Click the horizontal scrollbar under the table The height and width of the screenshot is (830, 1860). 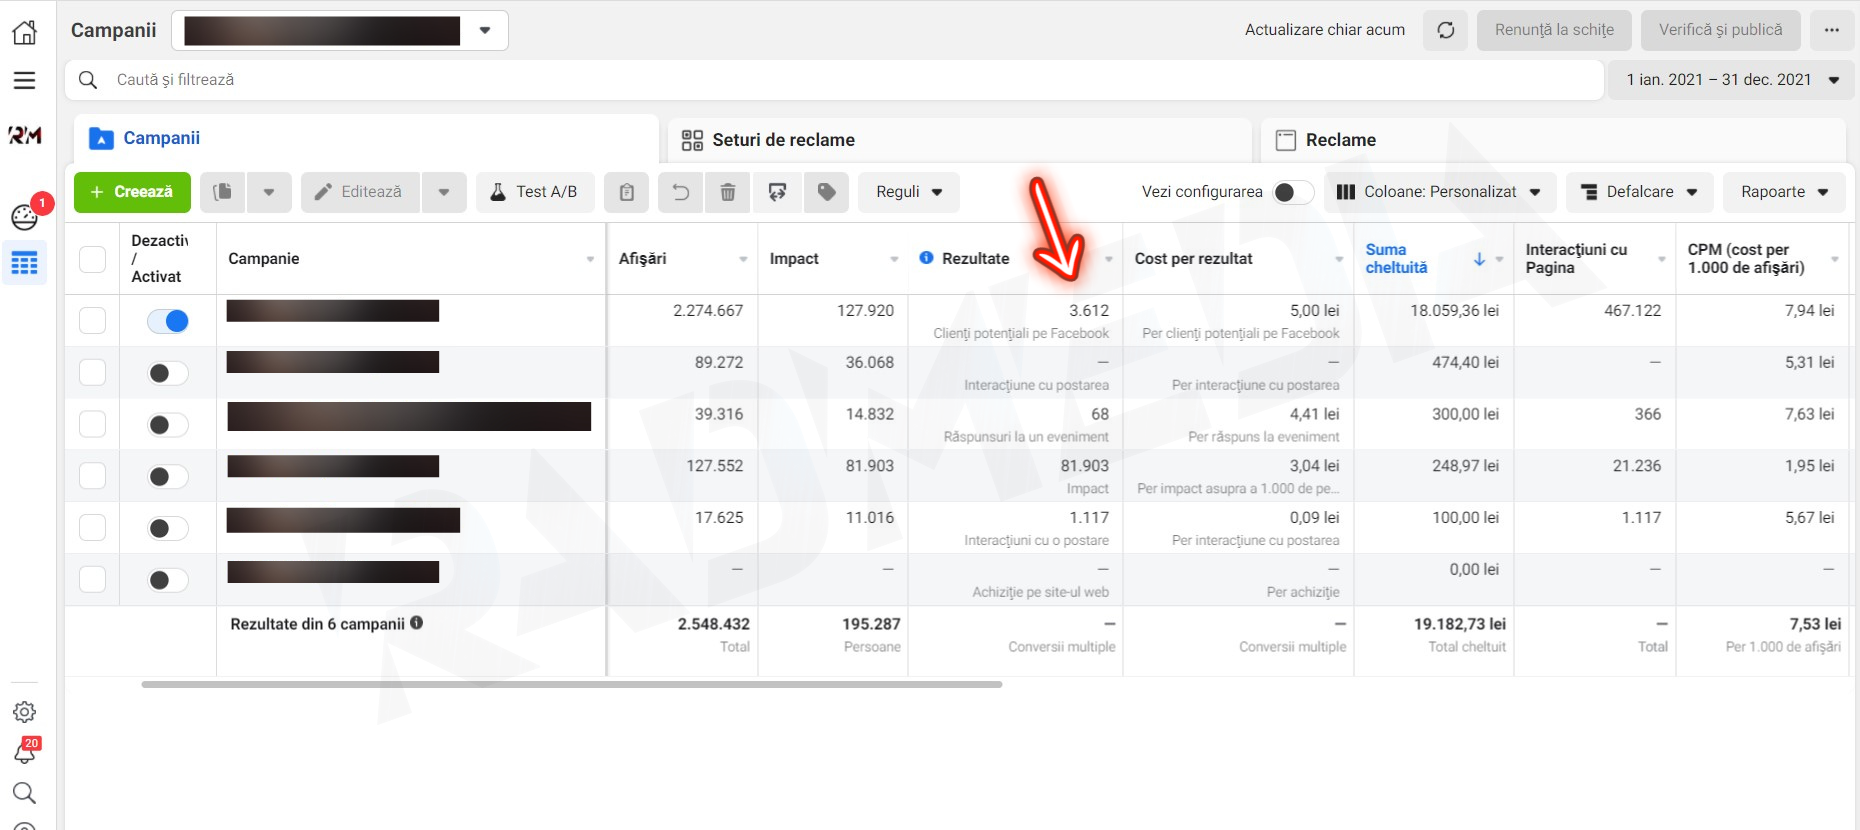click(x=572, y=685)
